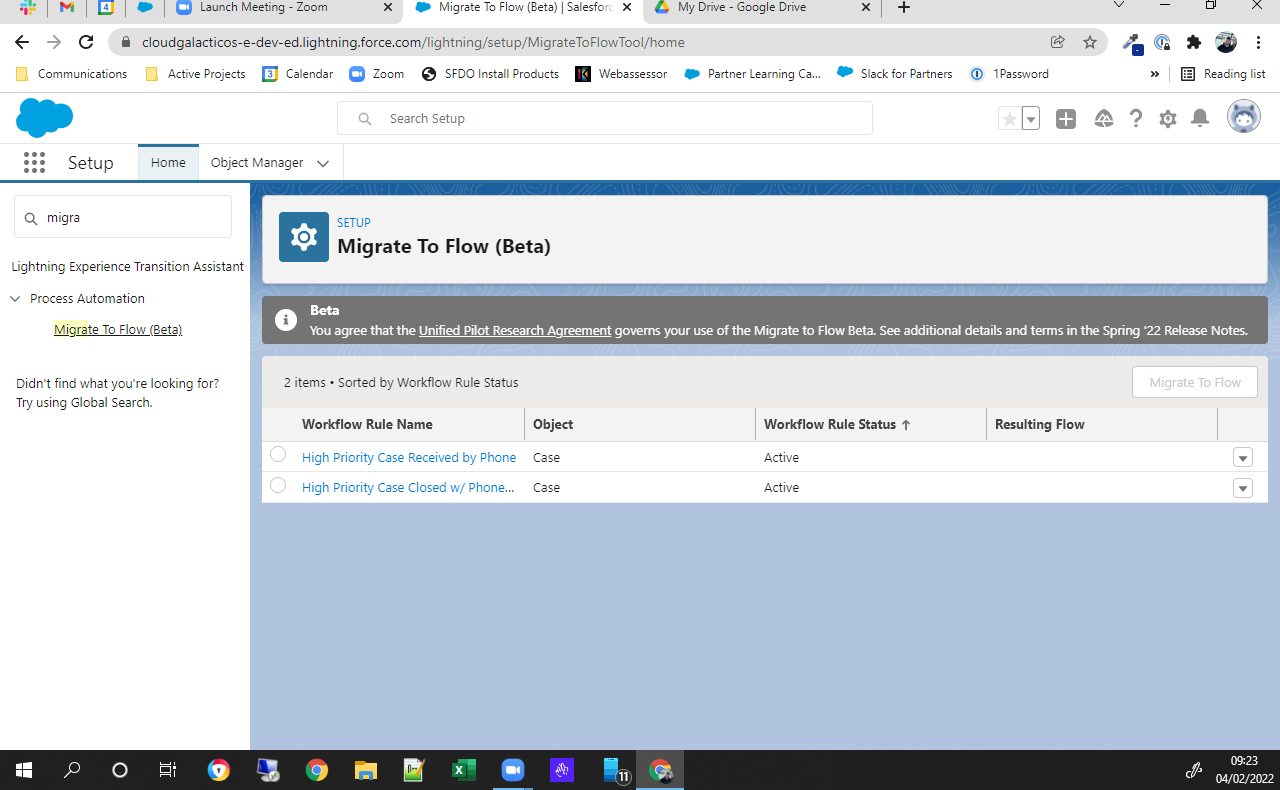Open High Priority Case Received by Phone rule
The image size is (1280, 790).
click(x=409, y=457)
